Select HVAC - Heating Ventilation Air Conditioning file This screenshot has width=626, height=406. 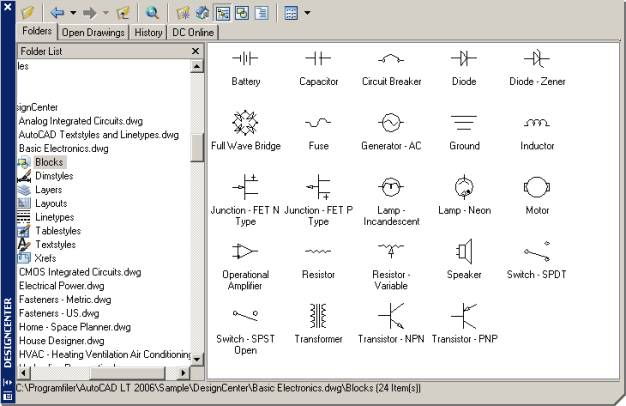[105, 355]
